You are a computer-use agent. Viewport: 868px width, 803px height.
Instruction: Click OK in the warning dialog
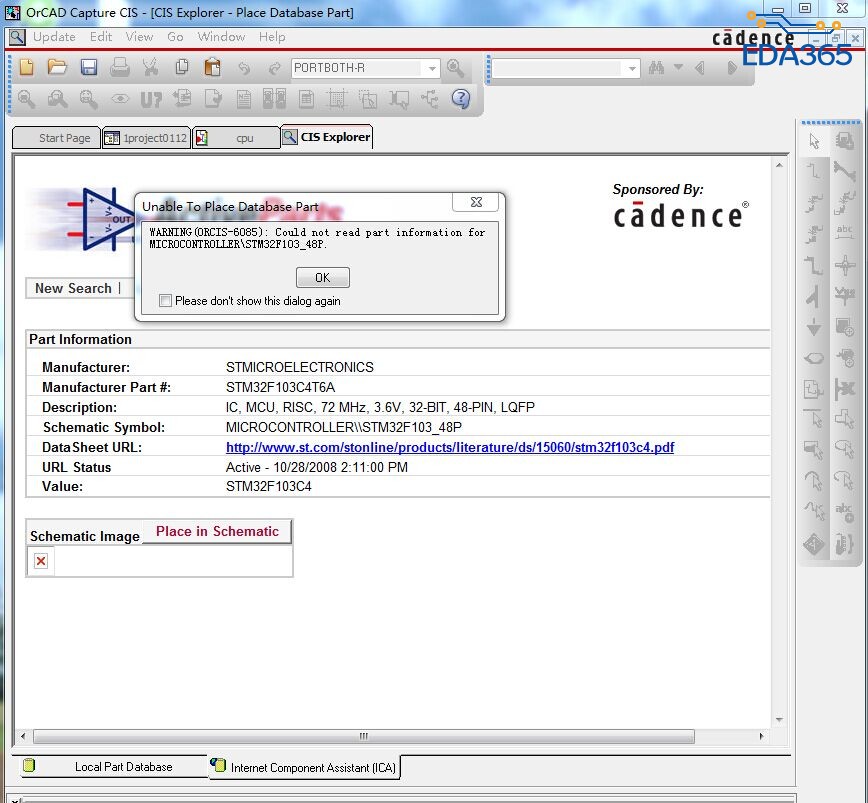(323, 277)
